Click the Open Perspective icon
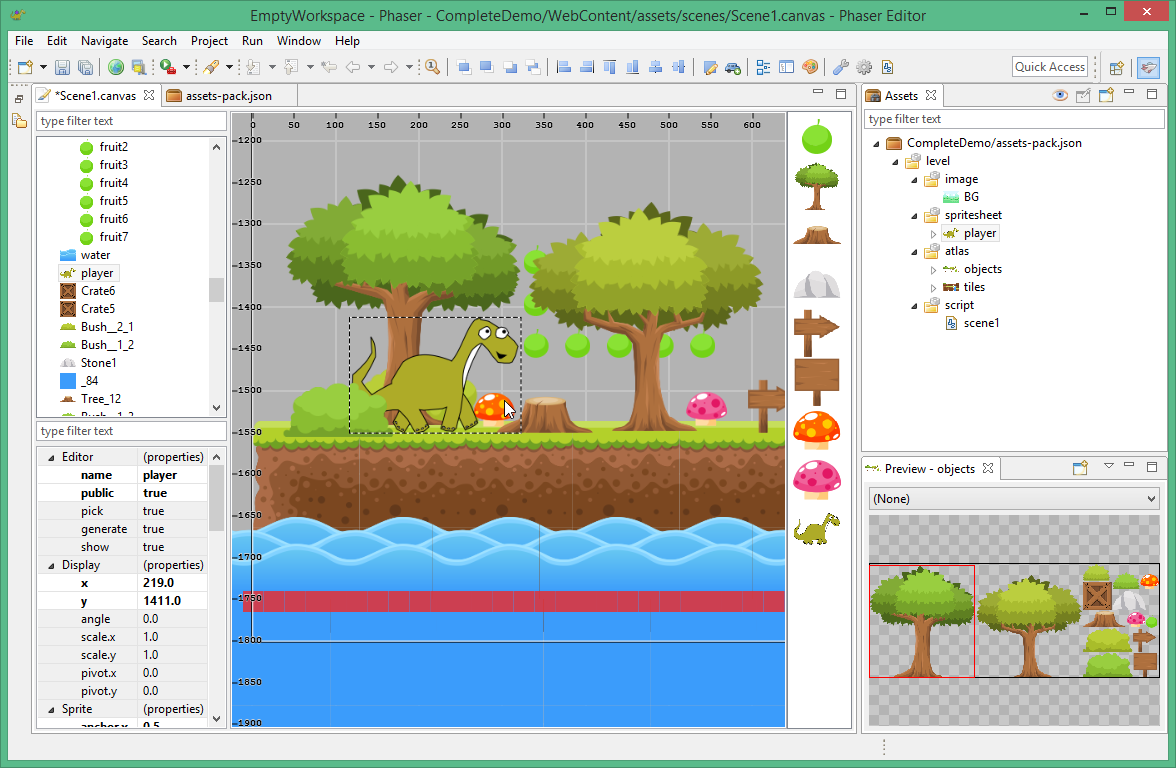1176x768 pixels. [x=1117, y=68]
